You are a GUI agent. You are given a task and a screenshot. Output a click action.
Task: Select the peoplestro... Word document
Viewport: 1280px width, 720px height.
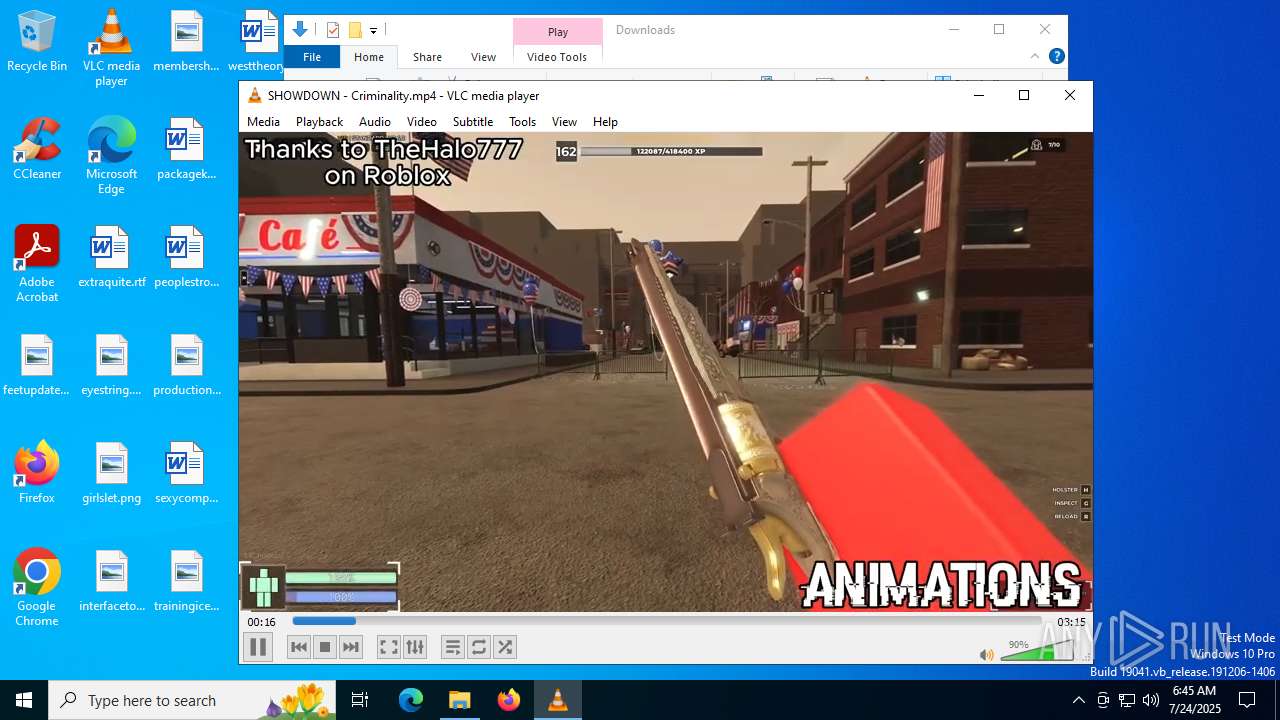186,257
